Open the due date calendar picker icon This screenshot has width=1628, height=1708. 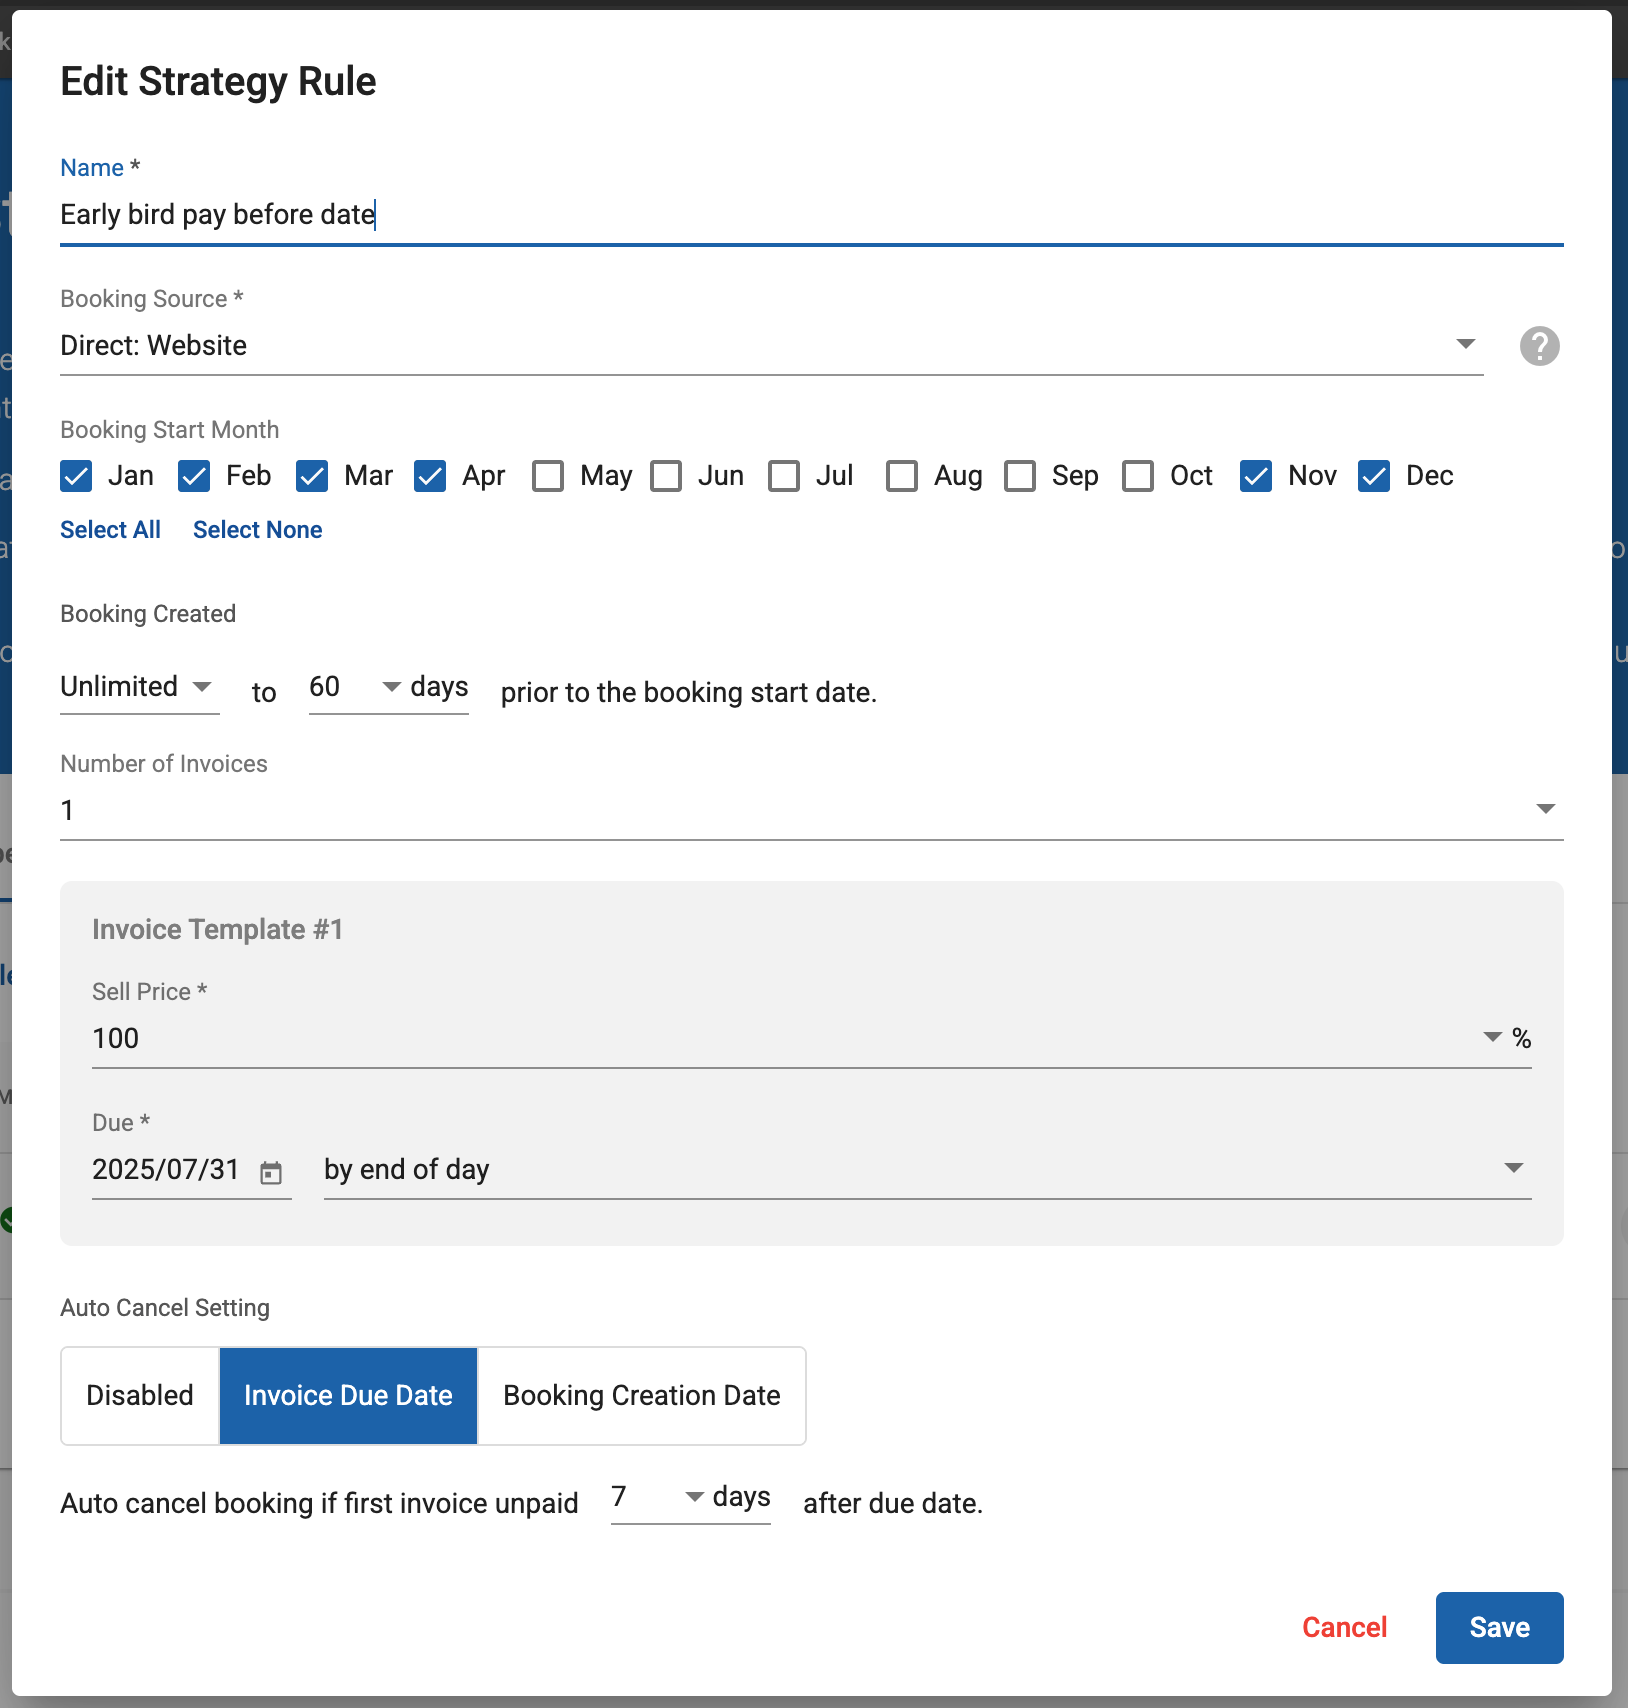271,1172
